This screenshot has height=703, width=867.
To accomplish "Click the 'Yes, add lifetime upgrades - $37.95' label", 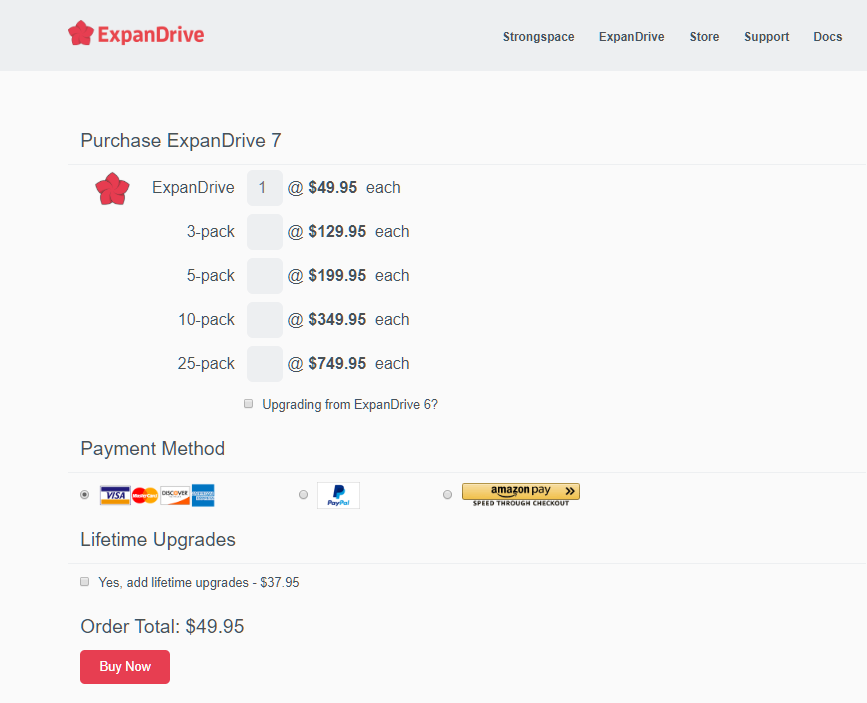I will [x=199, y=582].
